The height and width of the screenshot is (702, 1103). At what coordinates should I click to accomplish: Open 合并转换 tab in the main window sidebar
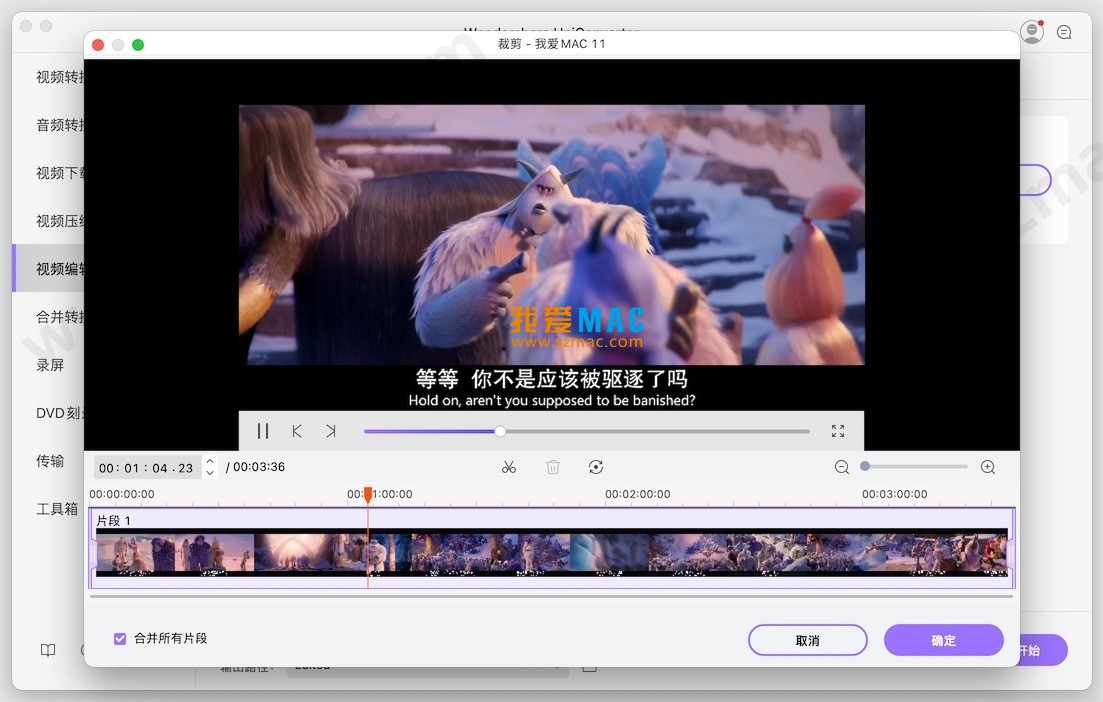click(60, 317)
